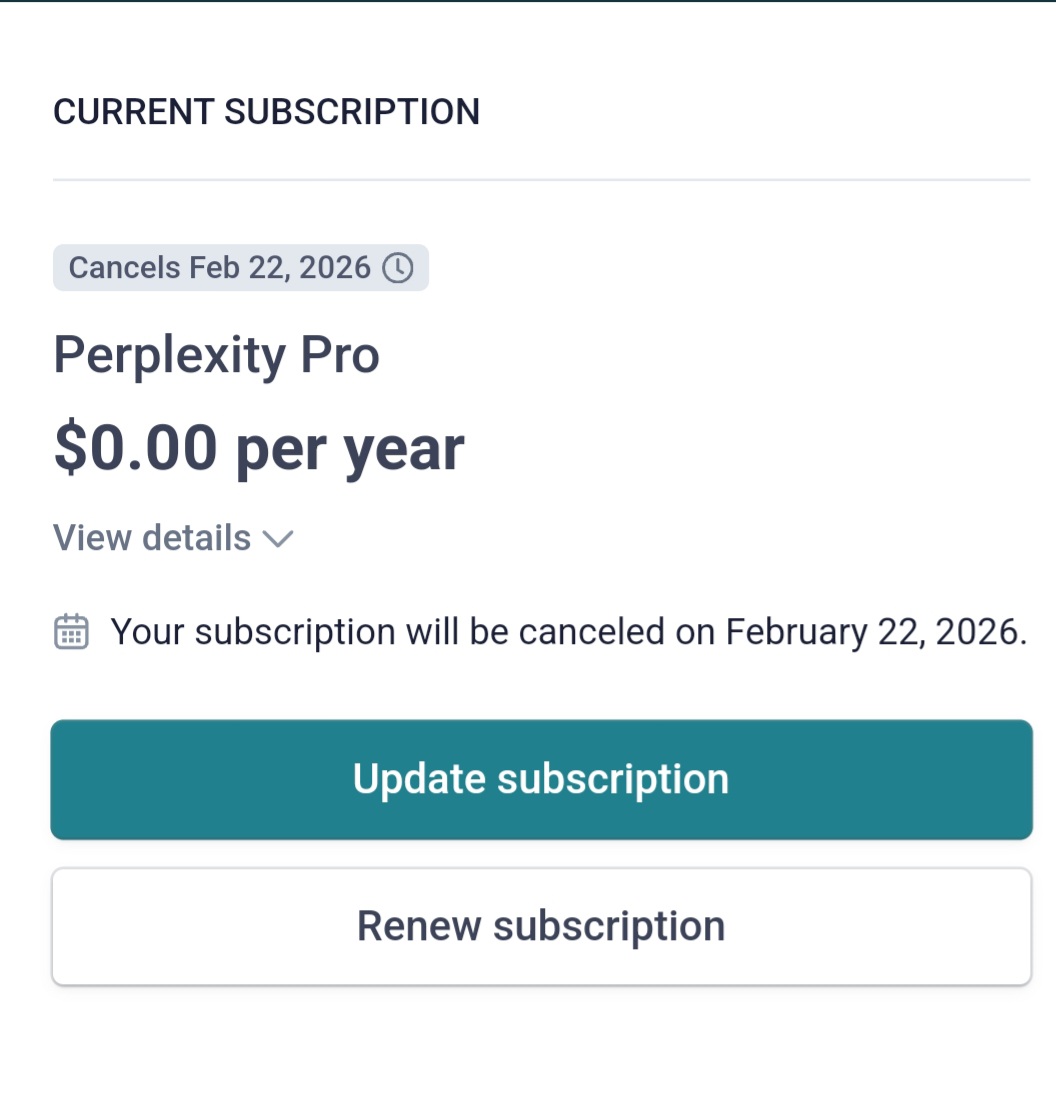Tap the February 22, 2026 date in the notice
Viewport: 1056px width, 1118px height.
(x=875, y=632)
